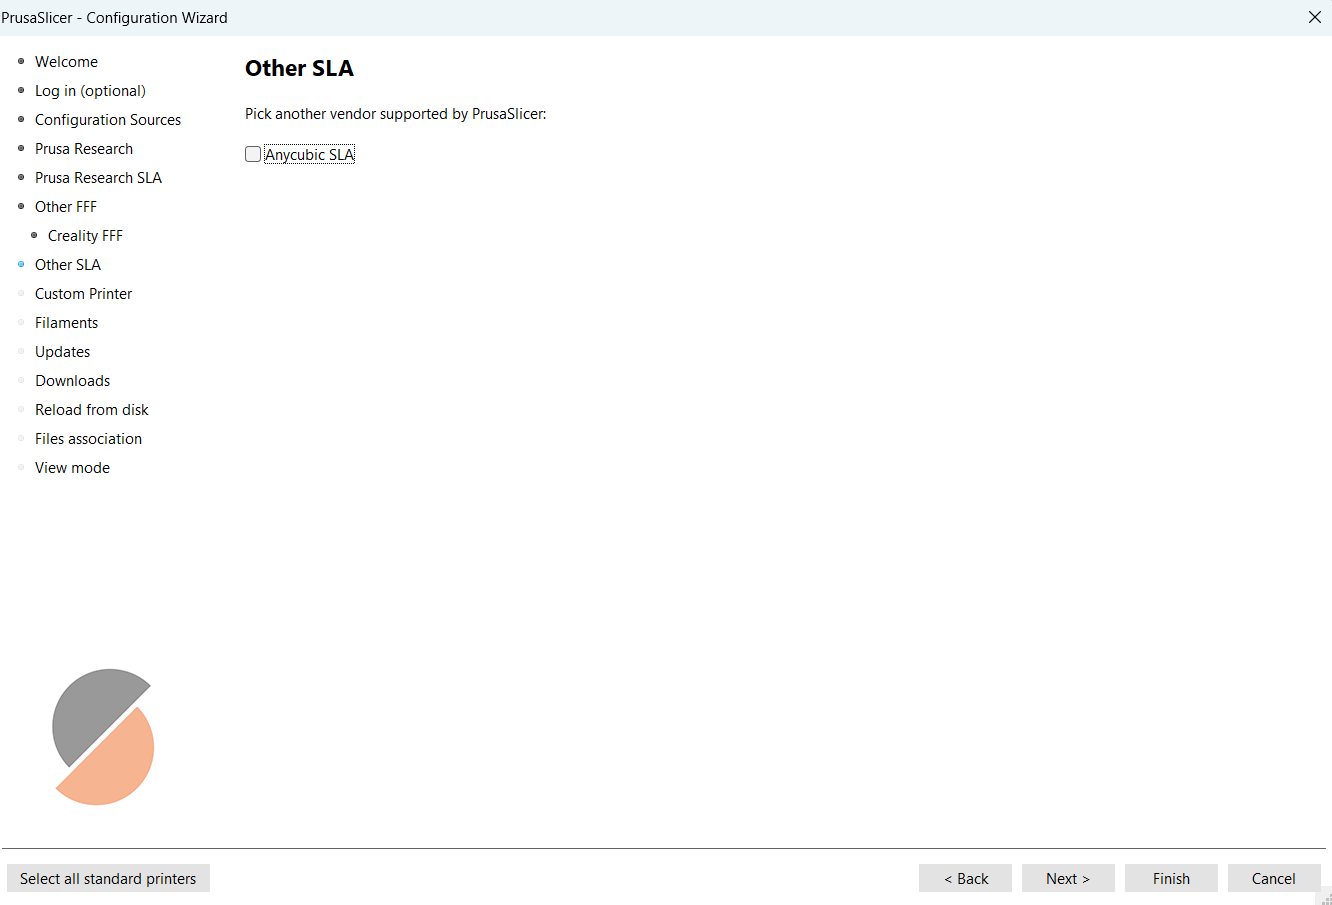This screenshot has width=1332, height=905.
Task: Jump to the Prusa Research page
Action: (84, 149)
